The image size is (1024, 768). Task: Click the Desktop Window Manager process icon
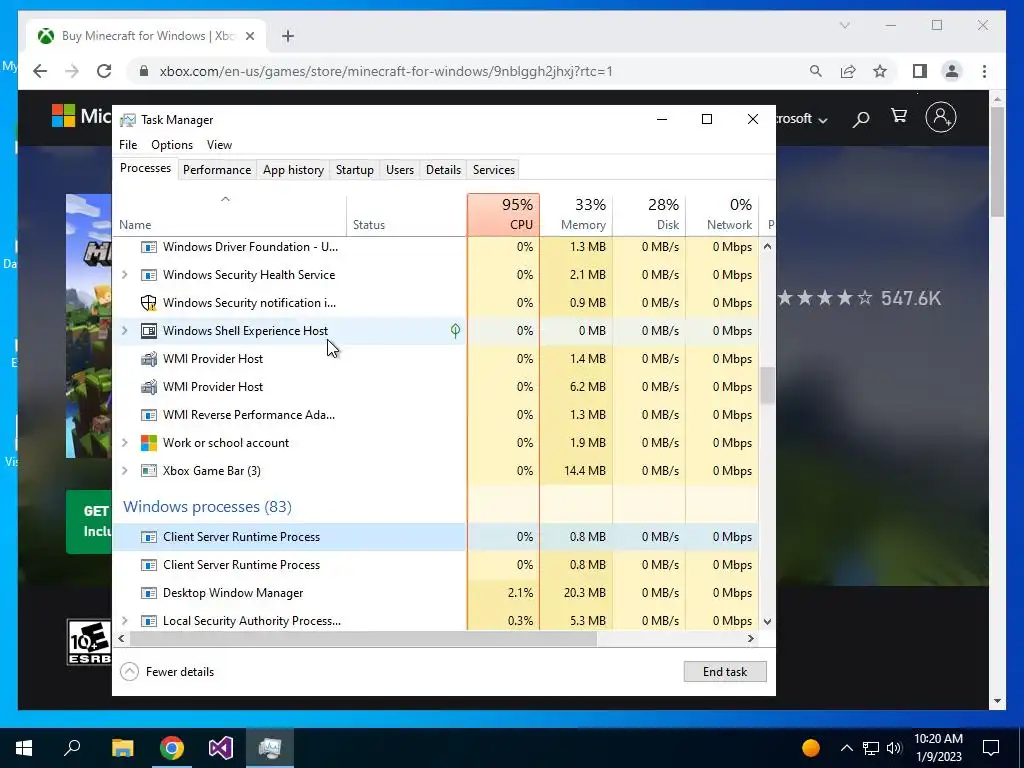click(149, 593)
